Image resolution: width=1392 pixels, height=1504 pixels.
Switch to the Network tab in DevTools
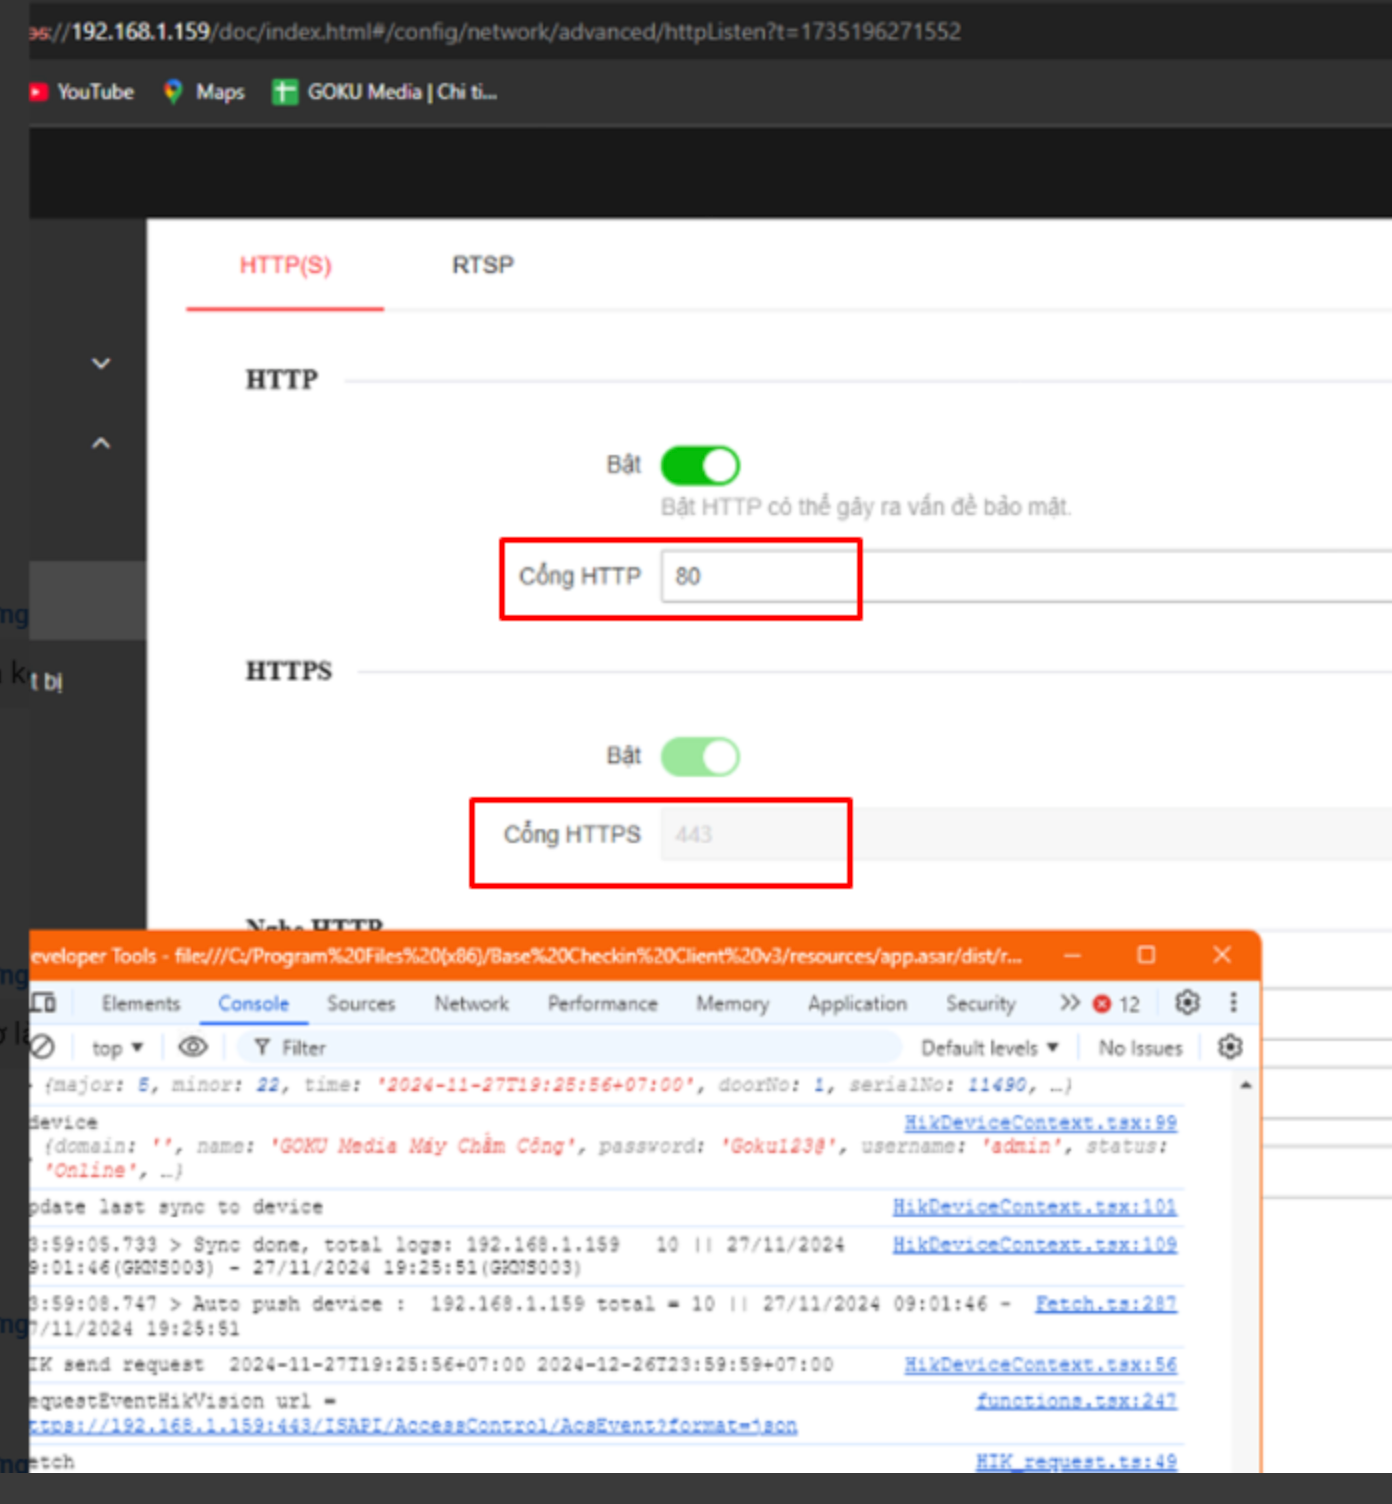click(471, 1004)
